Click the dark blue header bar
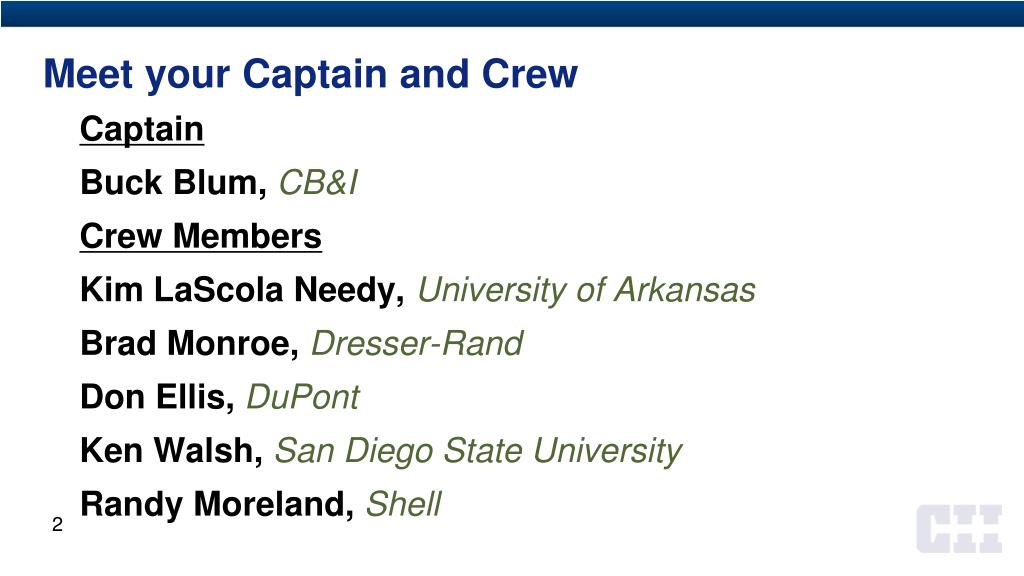 [512, 13]
